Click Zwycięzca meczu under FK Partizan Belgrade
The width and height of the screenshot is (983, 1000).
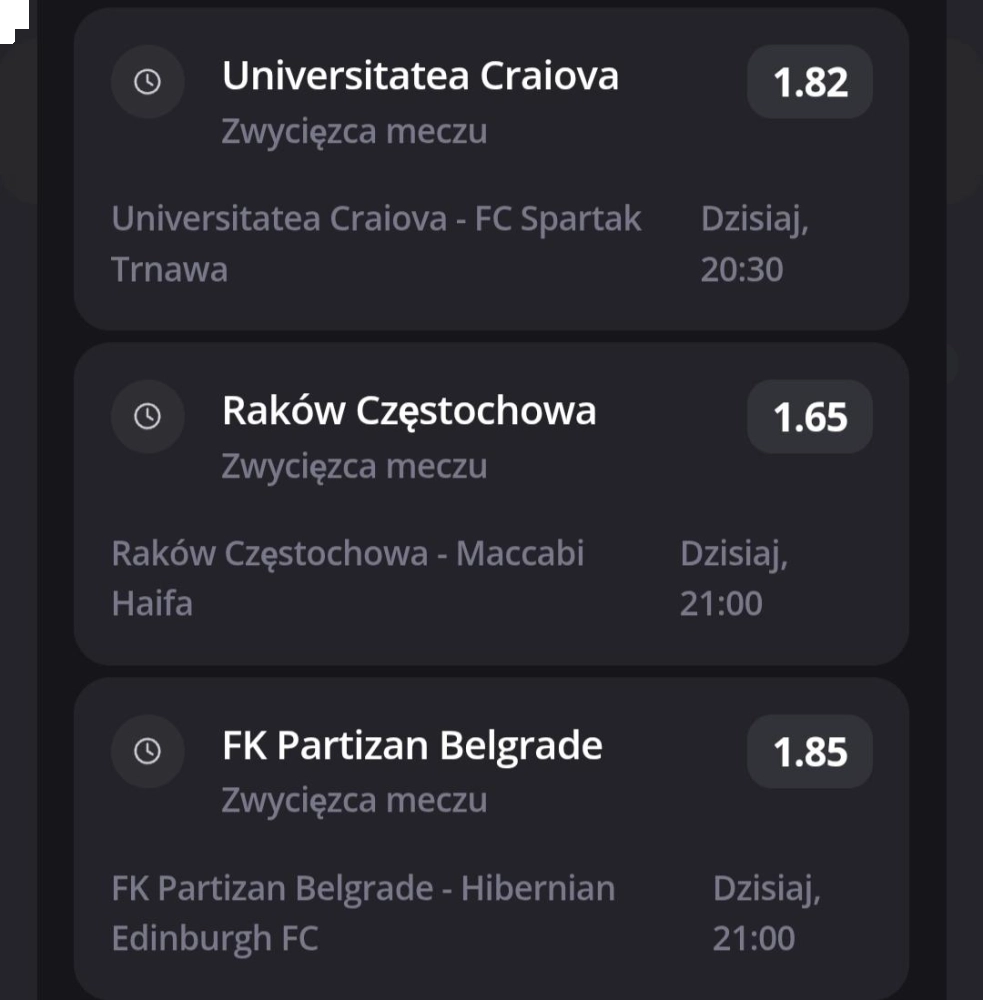(354, 800)
